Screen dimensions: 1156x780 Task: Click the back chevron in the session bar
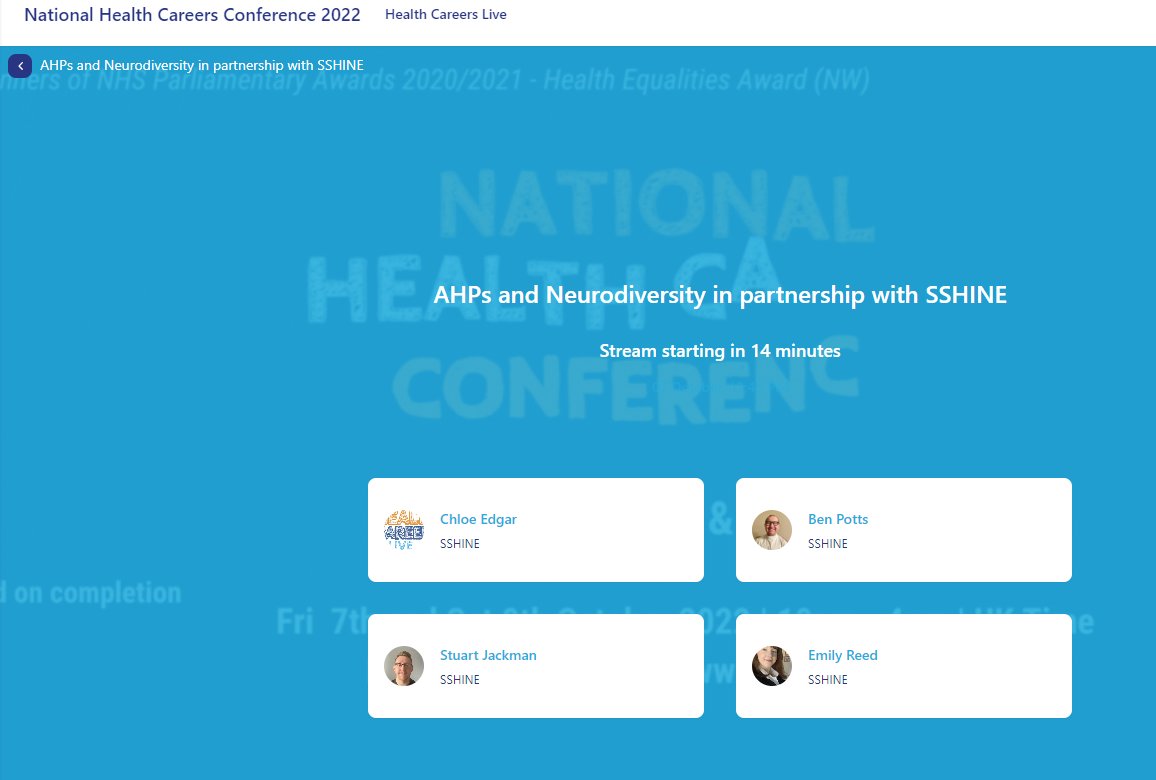pos(20,65)
